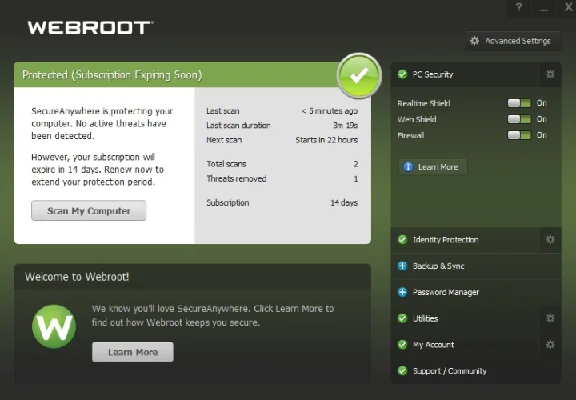
Task: Click Support / Community green check icon
Action: [x=402, y=371]
